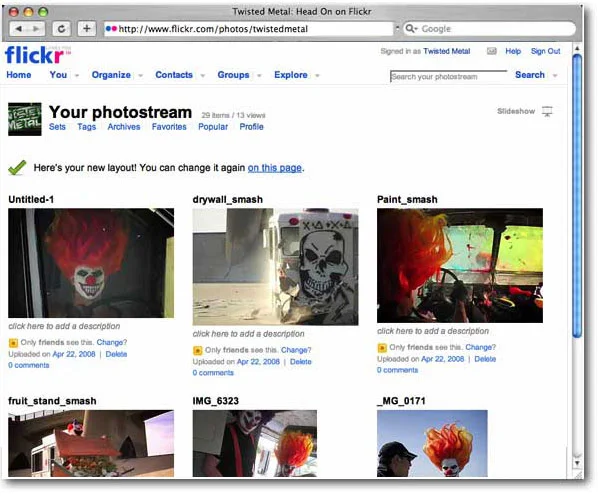The image size is (598, 504).
Task: Open the _MG_0171 photo
Action: pos(432,443)
